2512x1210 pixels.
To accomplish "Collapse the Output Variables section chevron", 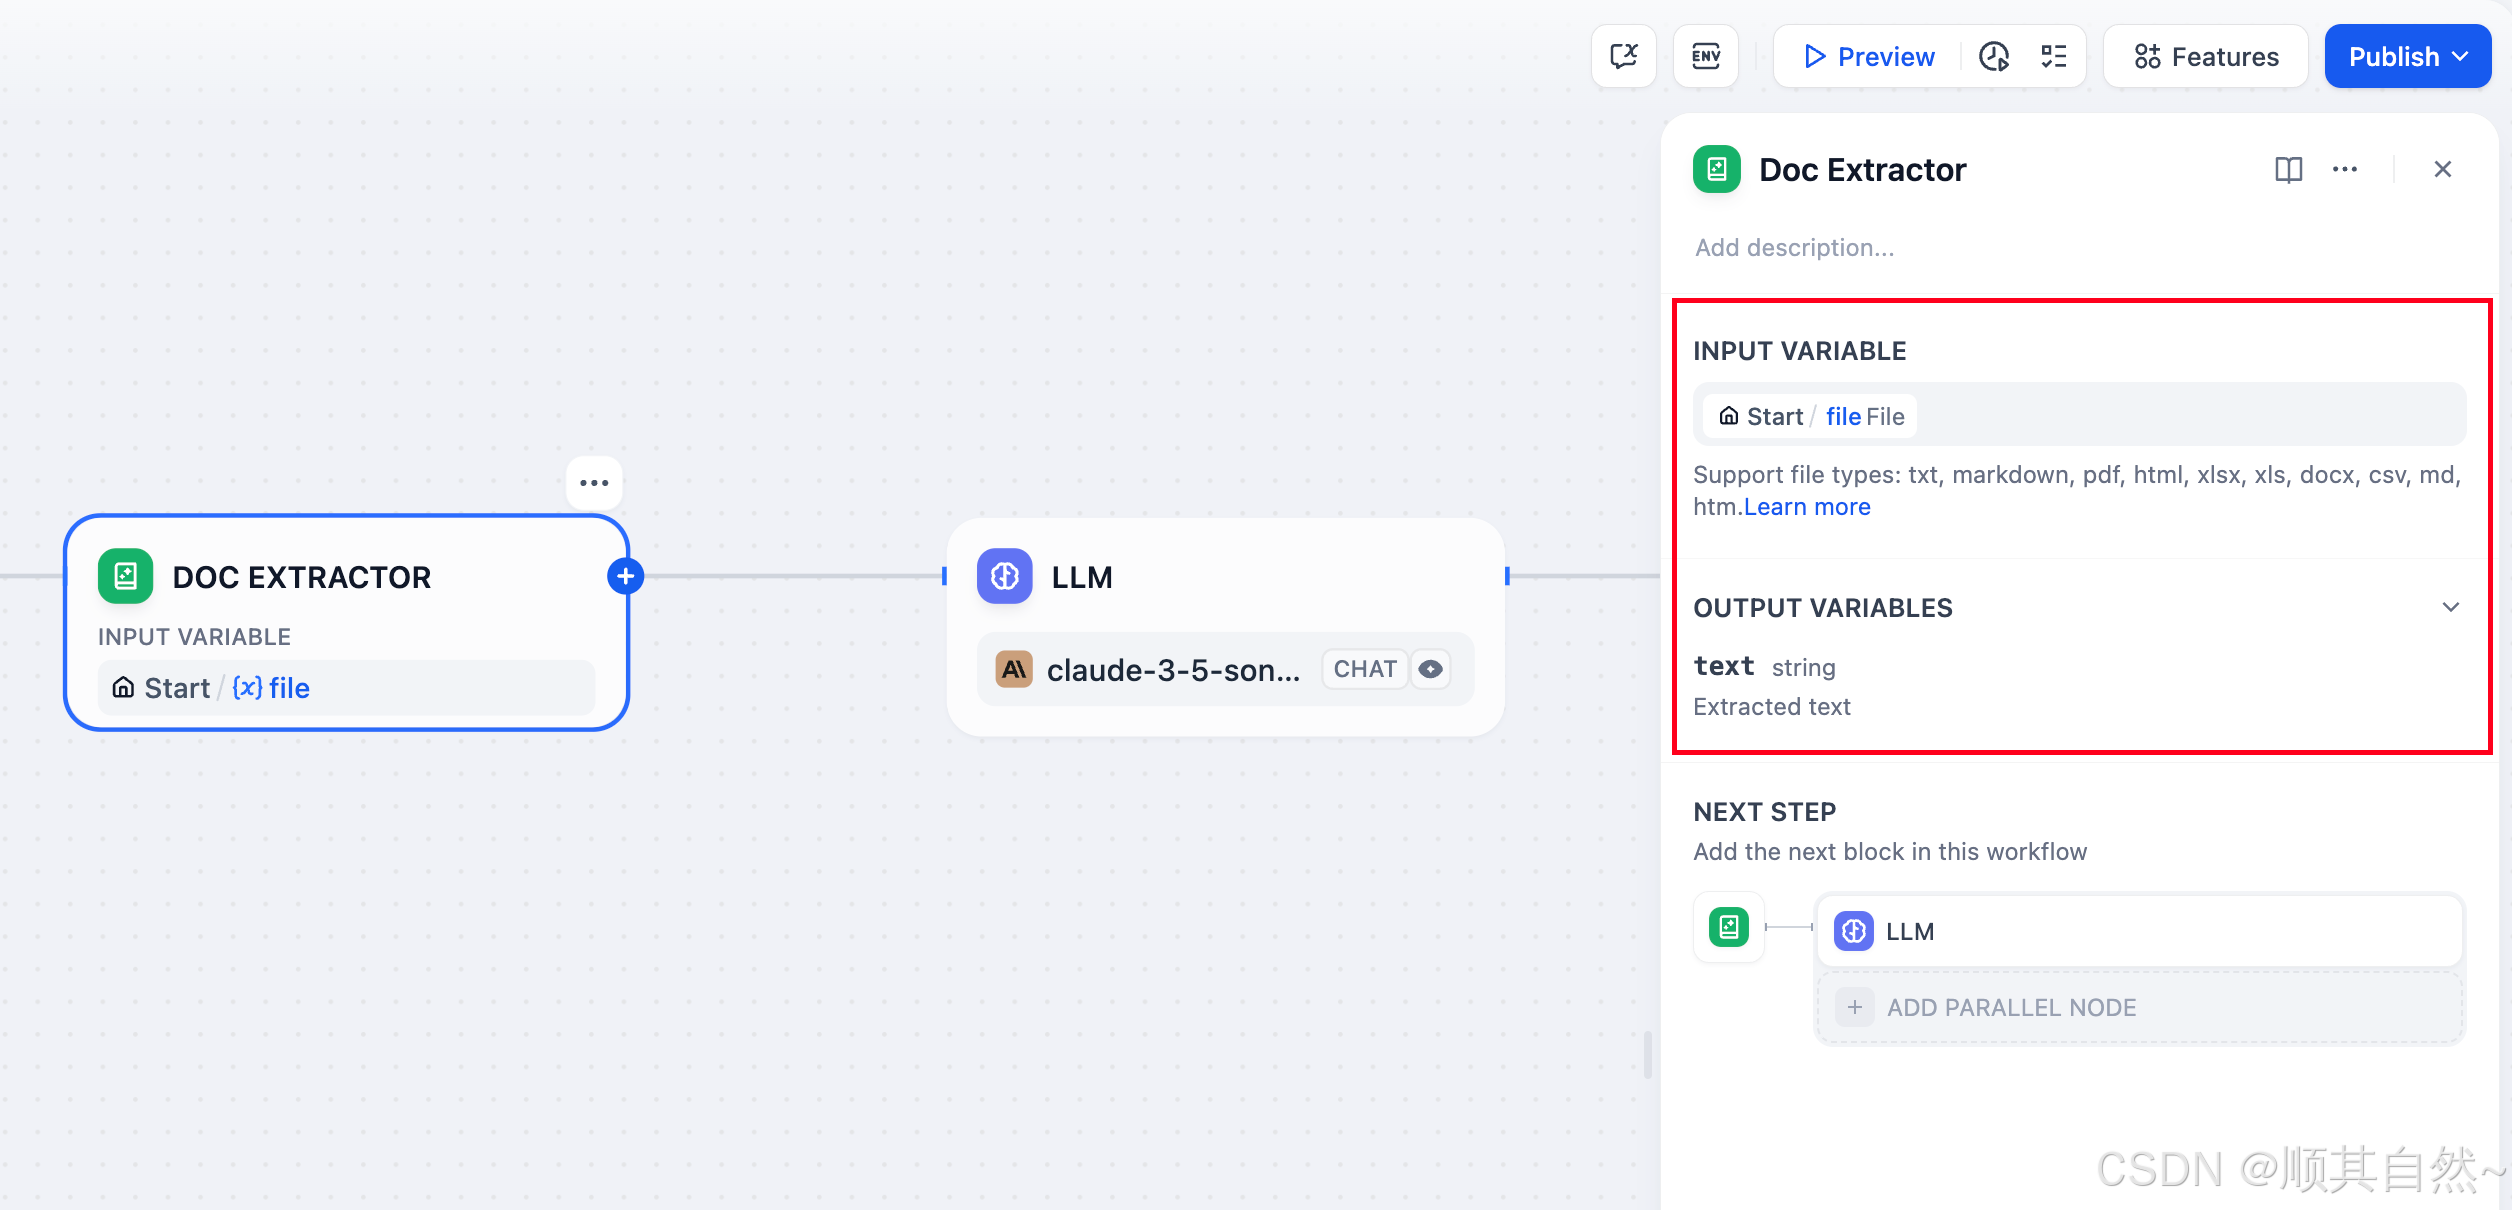I will tap(2451, 607).
